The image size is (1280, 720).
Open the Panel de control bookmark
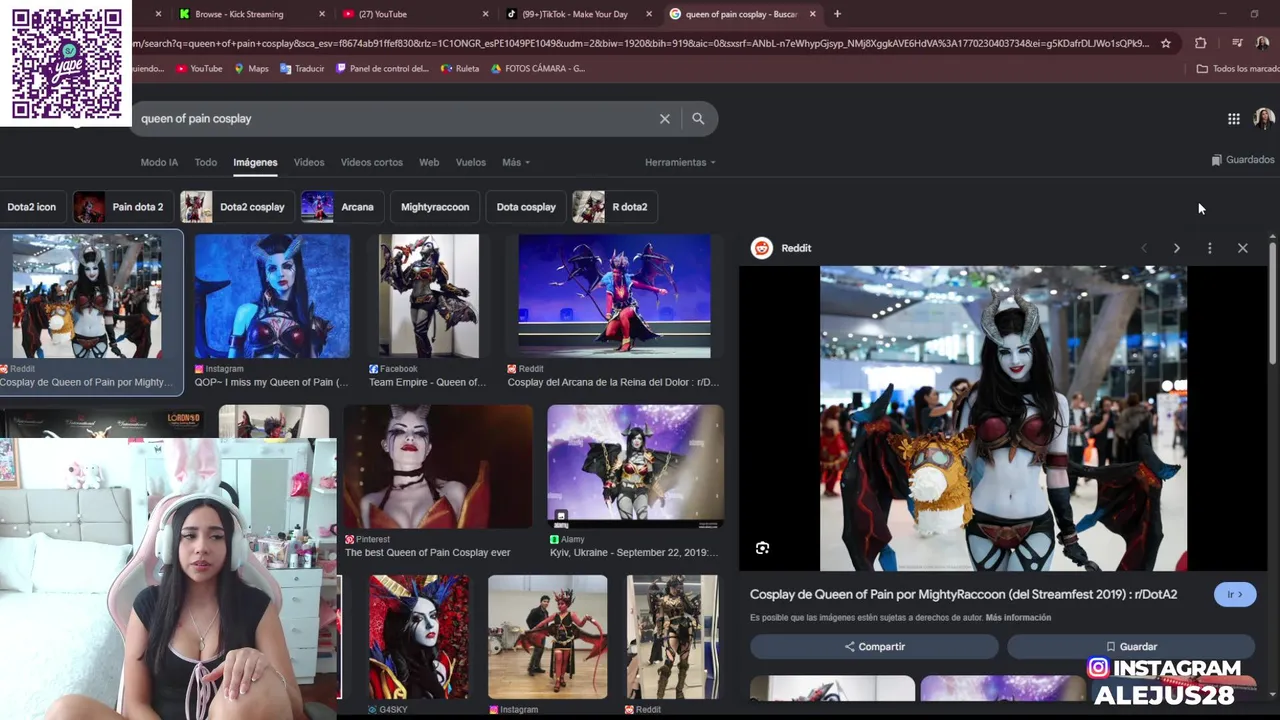point(383,69)
